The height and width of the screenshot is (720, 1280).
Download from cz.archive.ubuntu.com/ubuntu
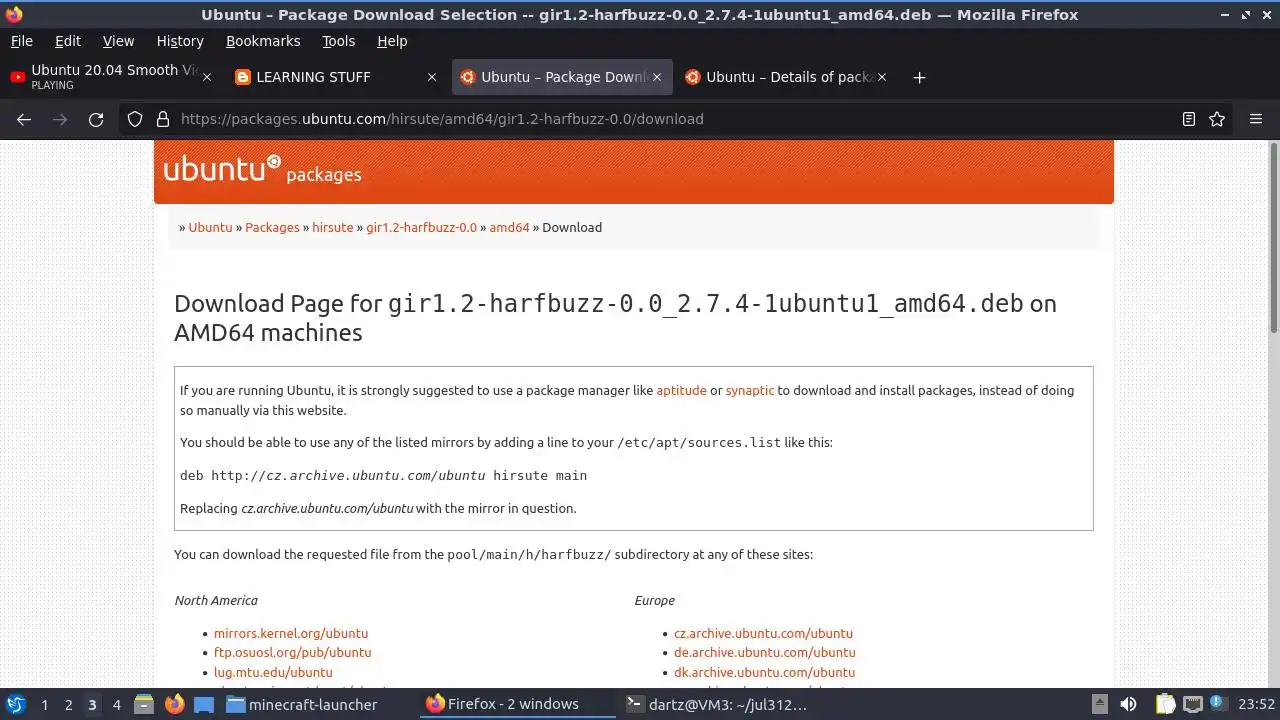tap(763, 633)
